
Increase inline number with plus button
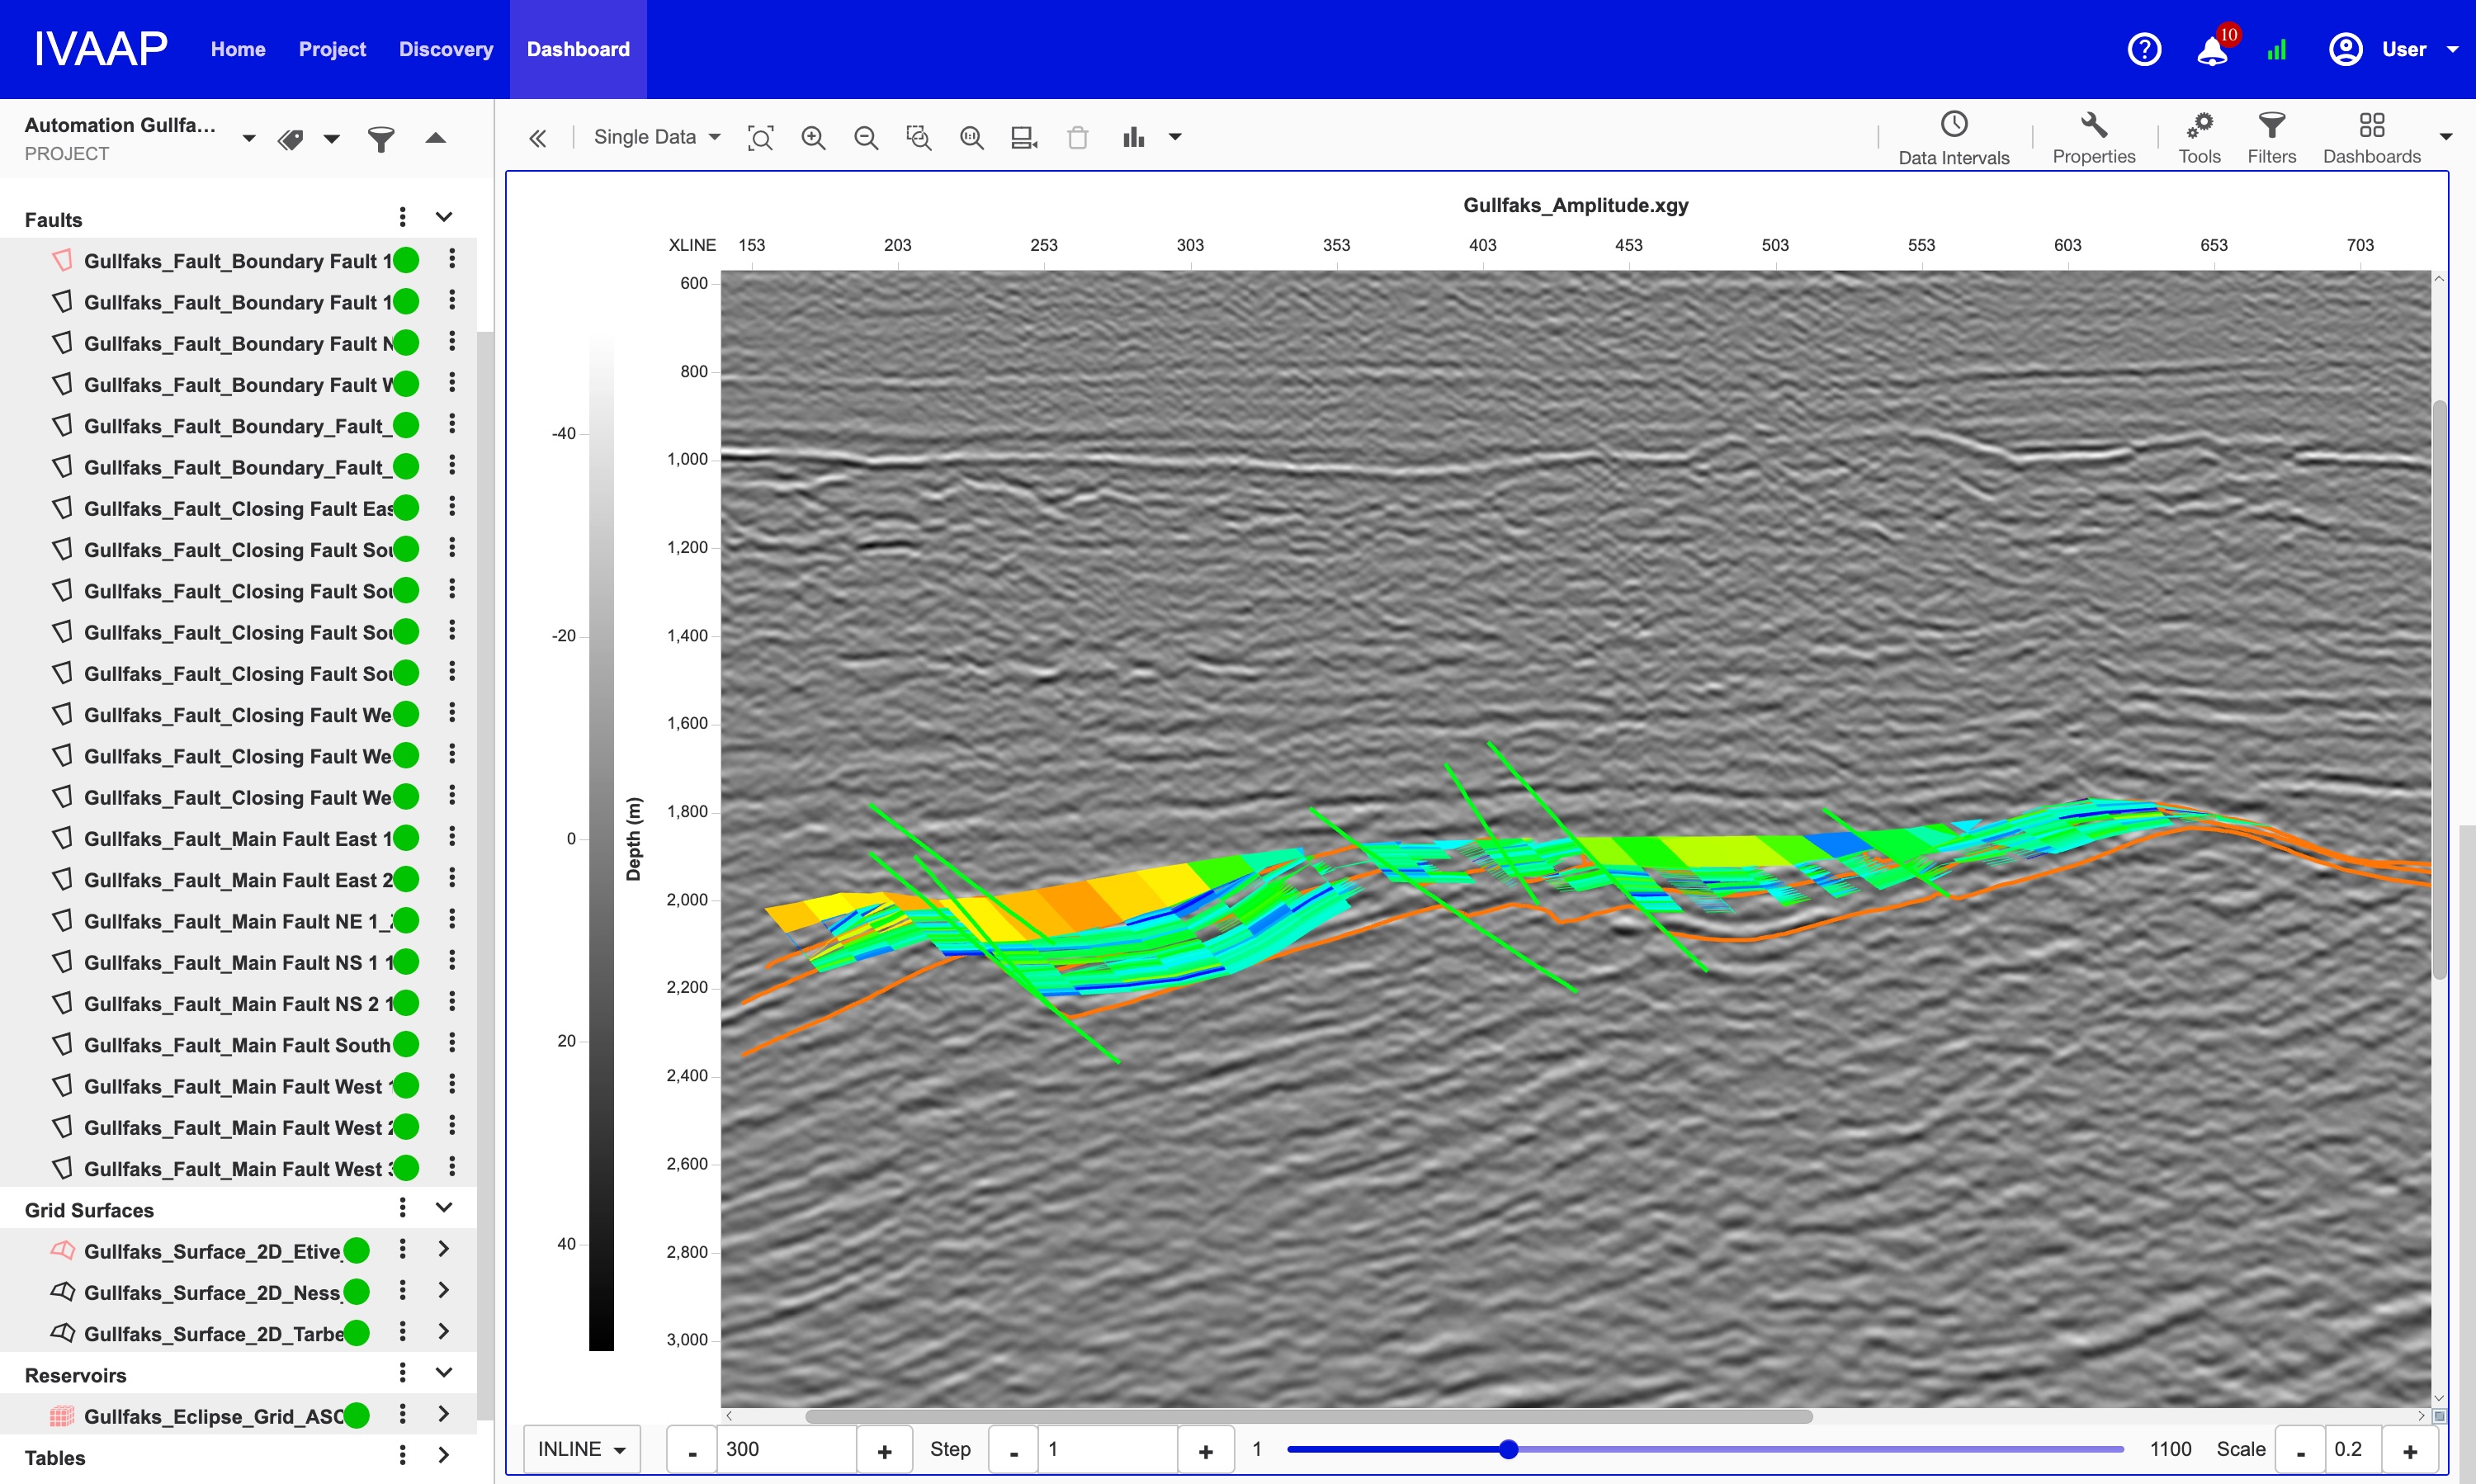coord(885,1451)
